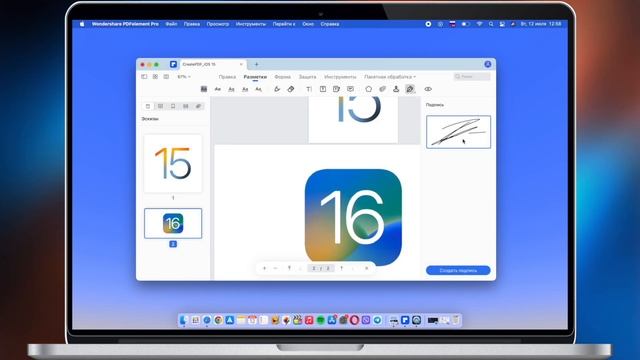This screenshot has height=360, width=640.
Task: Switch to the Защита tab
Action: (307, 77)
